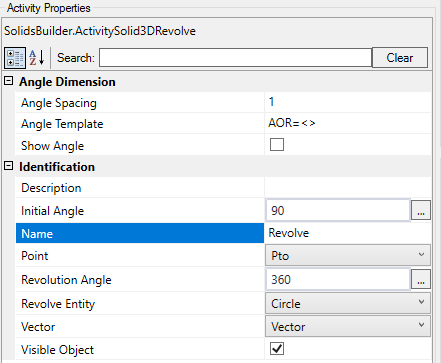Image resolution: width=441 pixels, height=363 pixels.
Task: Select the Revolution Angle property label
Action: point(66,280)
